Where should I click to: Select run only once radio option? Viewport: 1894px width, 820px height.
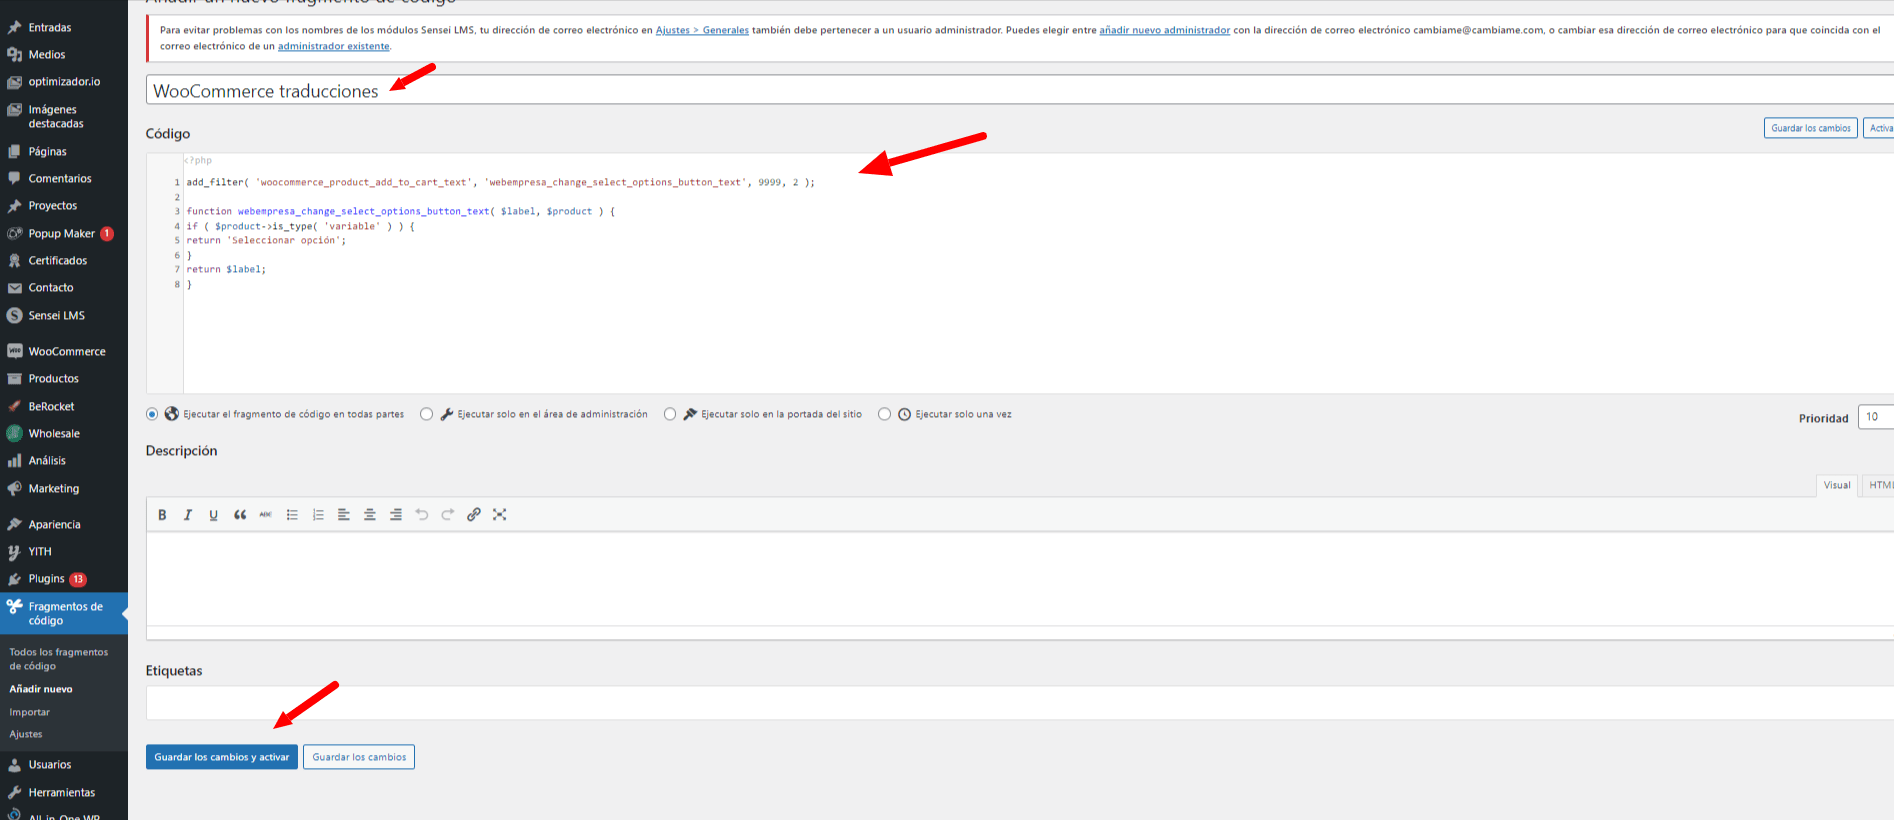[884, 414]
